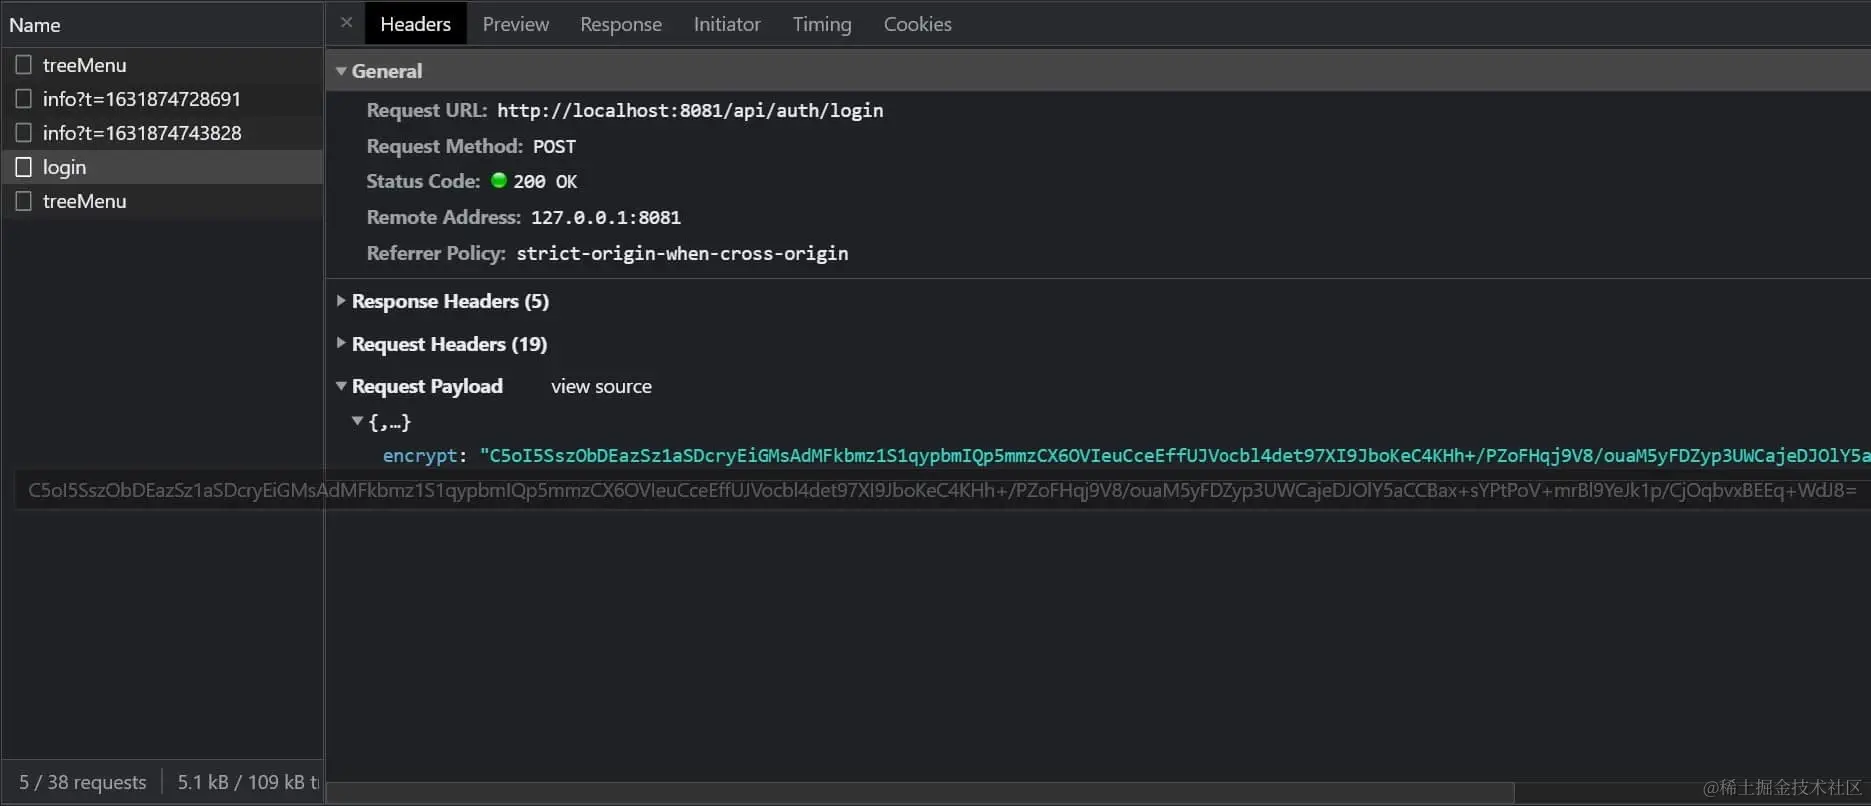
Task: Click the horizontal scrollbar at bottom
Action: pos(920,793)
